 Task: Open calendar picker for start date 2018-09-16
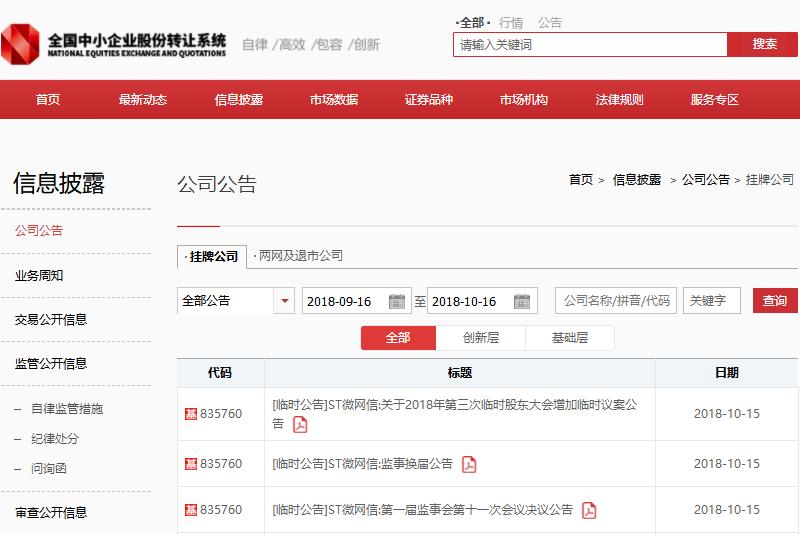pos(396,301)
